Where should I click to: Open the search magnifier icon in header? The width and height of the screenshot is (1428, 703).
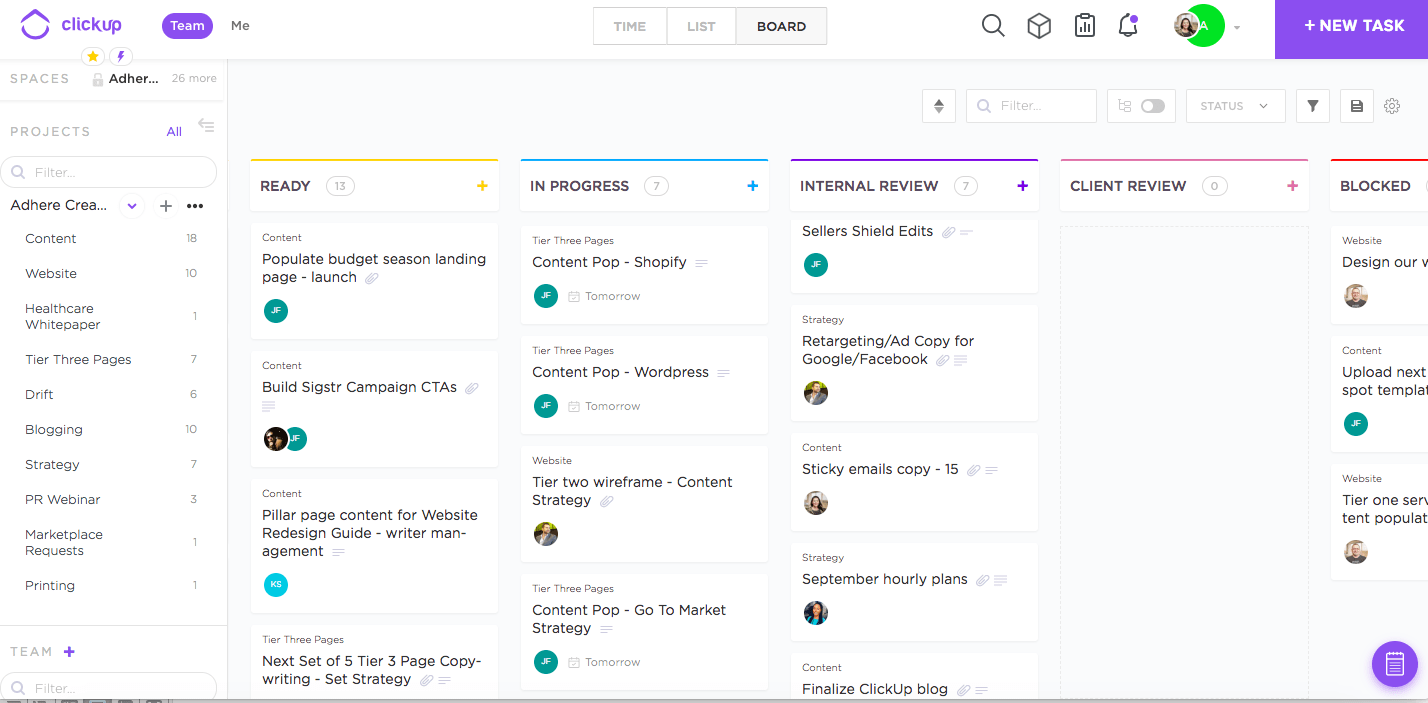pos(993,26)
